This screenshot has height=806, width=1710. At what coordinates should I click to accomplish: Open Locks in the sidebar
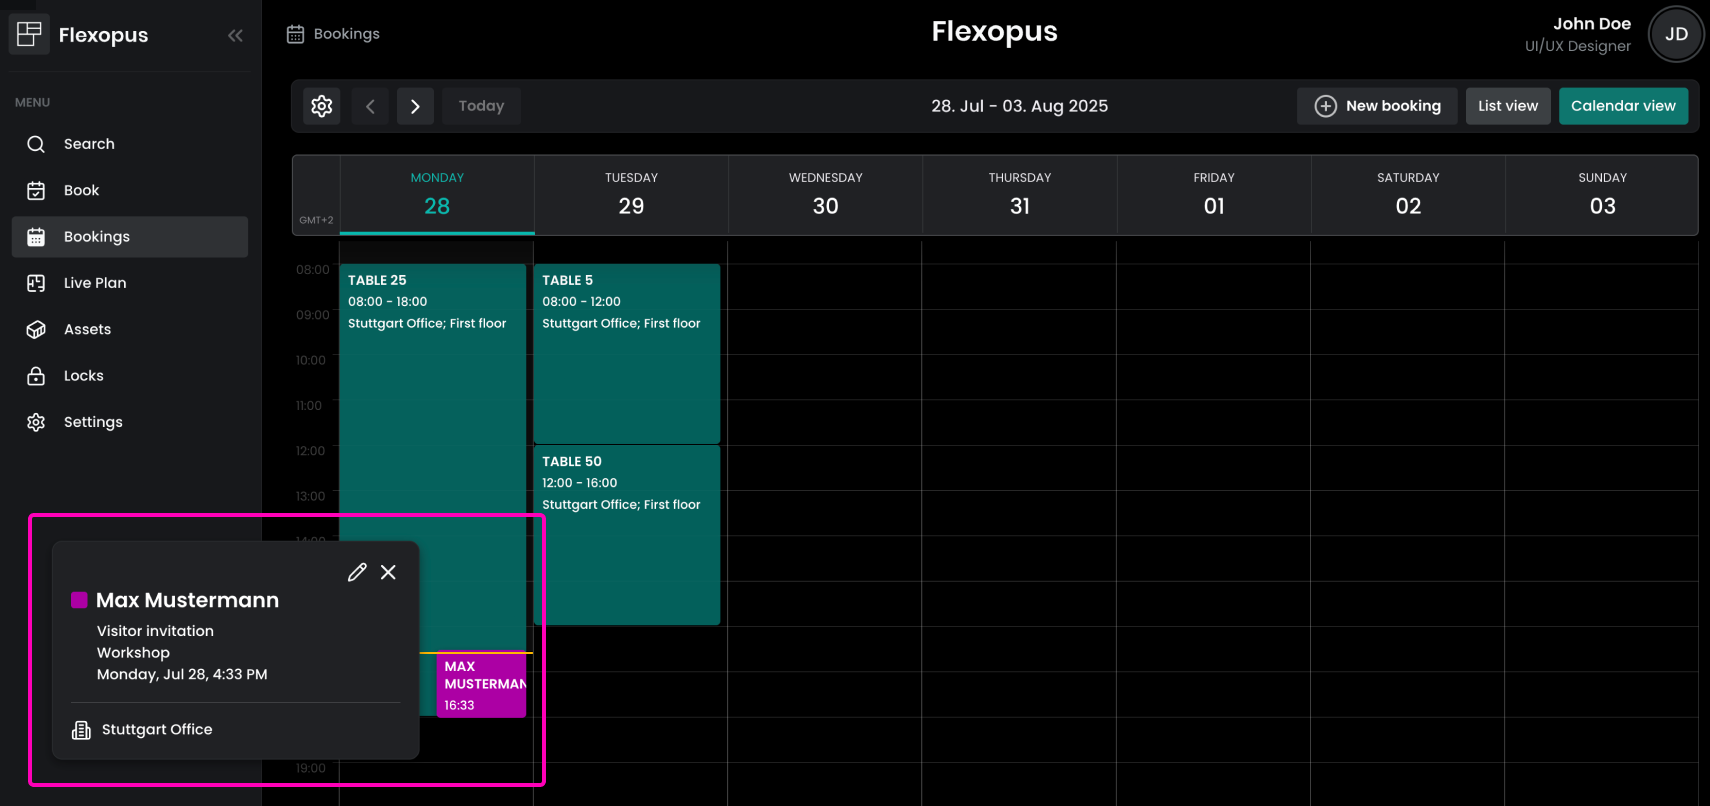84,376
